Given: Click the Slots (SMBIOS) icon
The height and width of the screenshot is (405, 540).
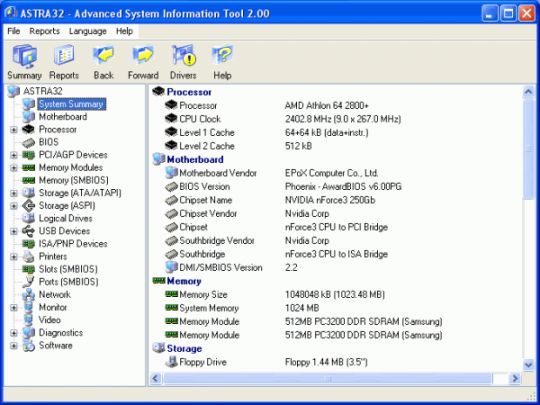Looking at the screenshot, I should click(29, 269).
